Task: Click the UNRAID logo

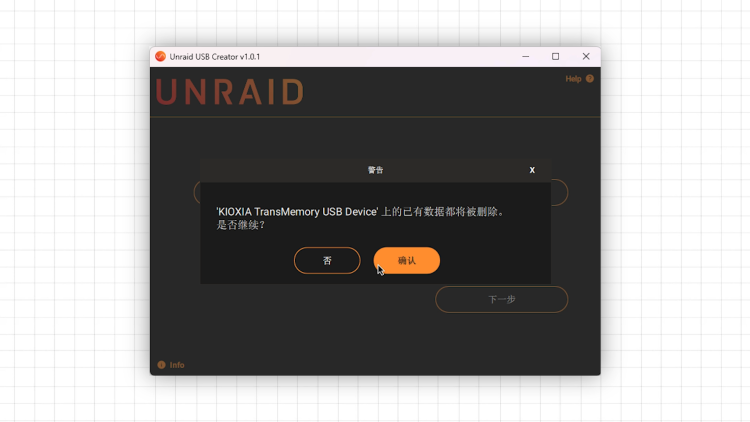Action: (230, 92)
